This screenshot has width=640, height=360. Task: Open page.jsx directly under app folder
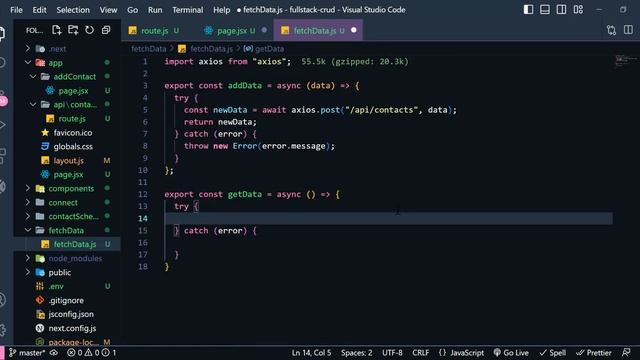pos(68,174)
